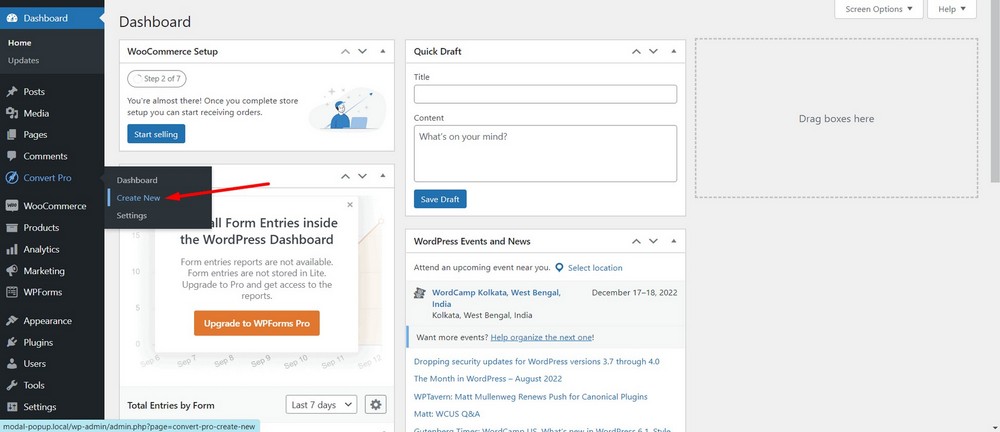
Task: Click the Posts pushpin icon
Action: click(11, 92)
